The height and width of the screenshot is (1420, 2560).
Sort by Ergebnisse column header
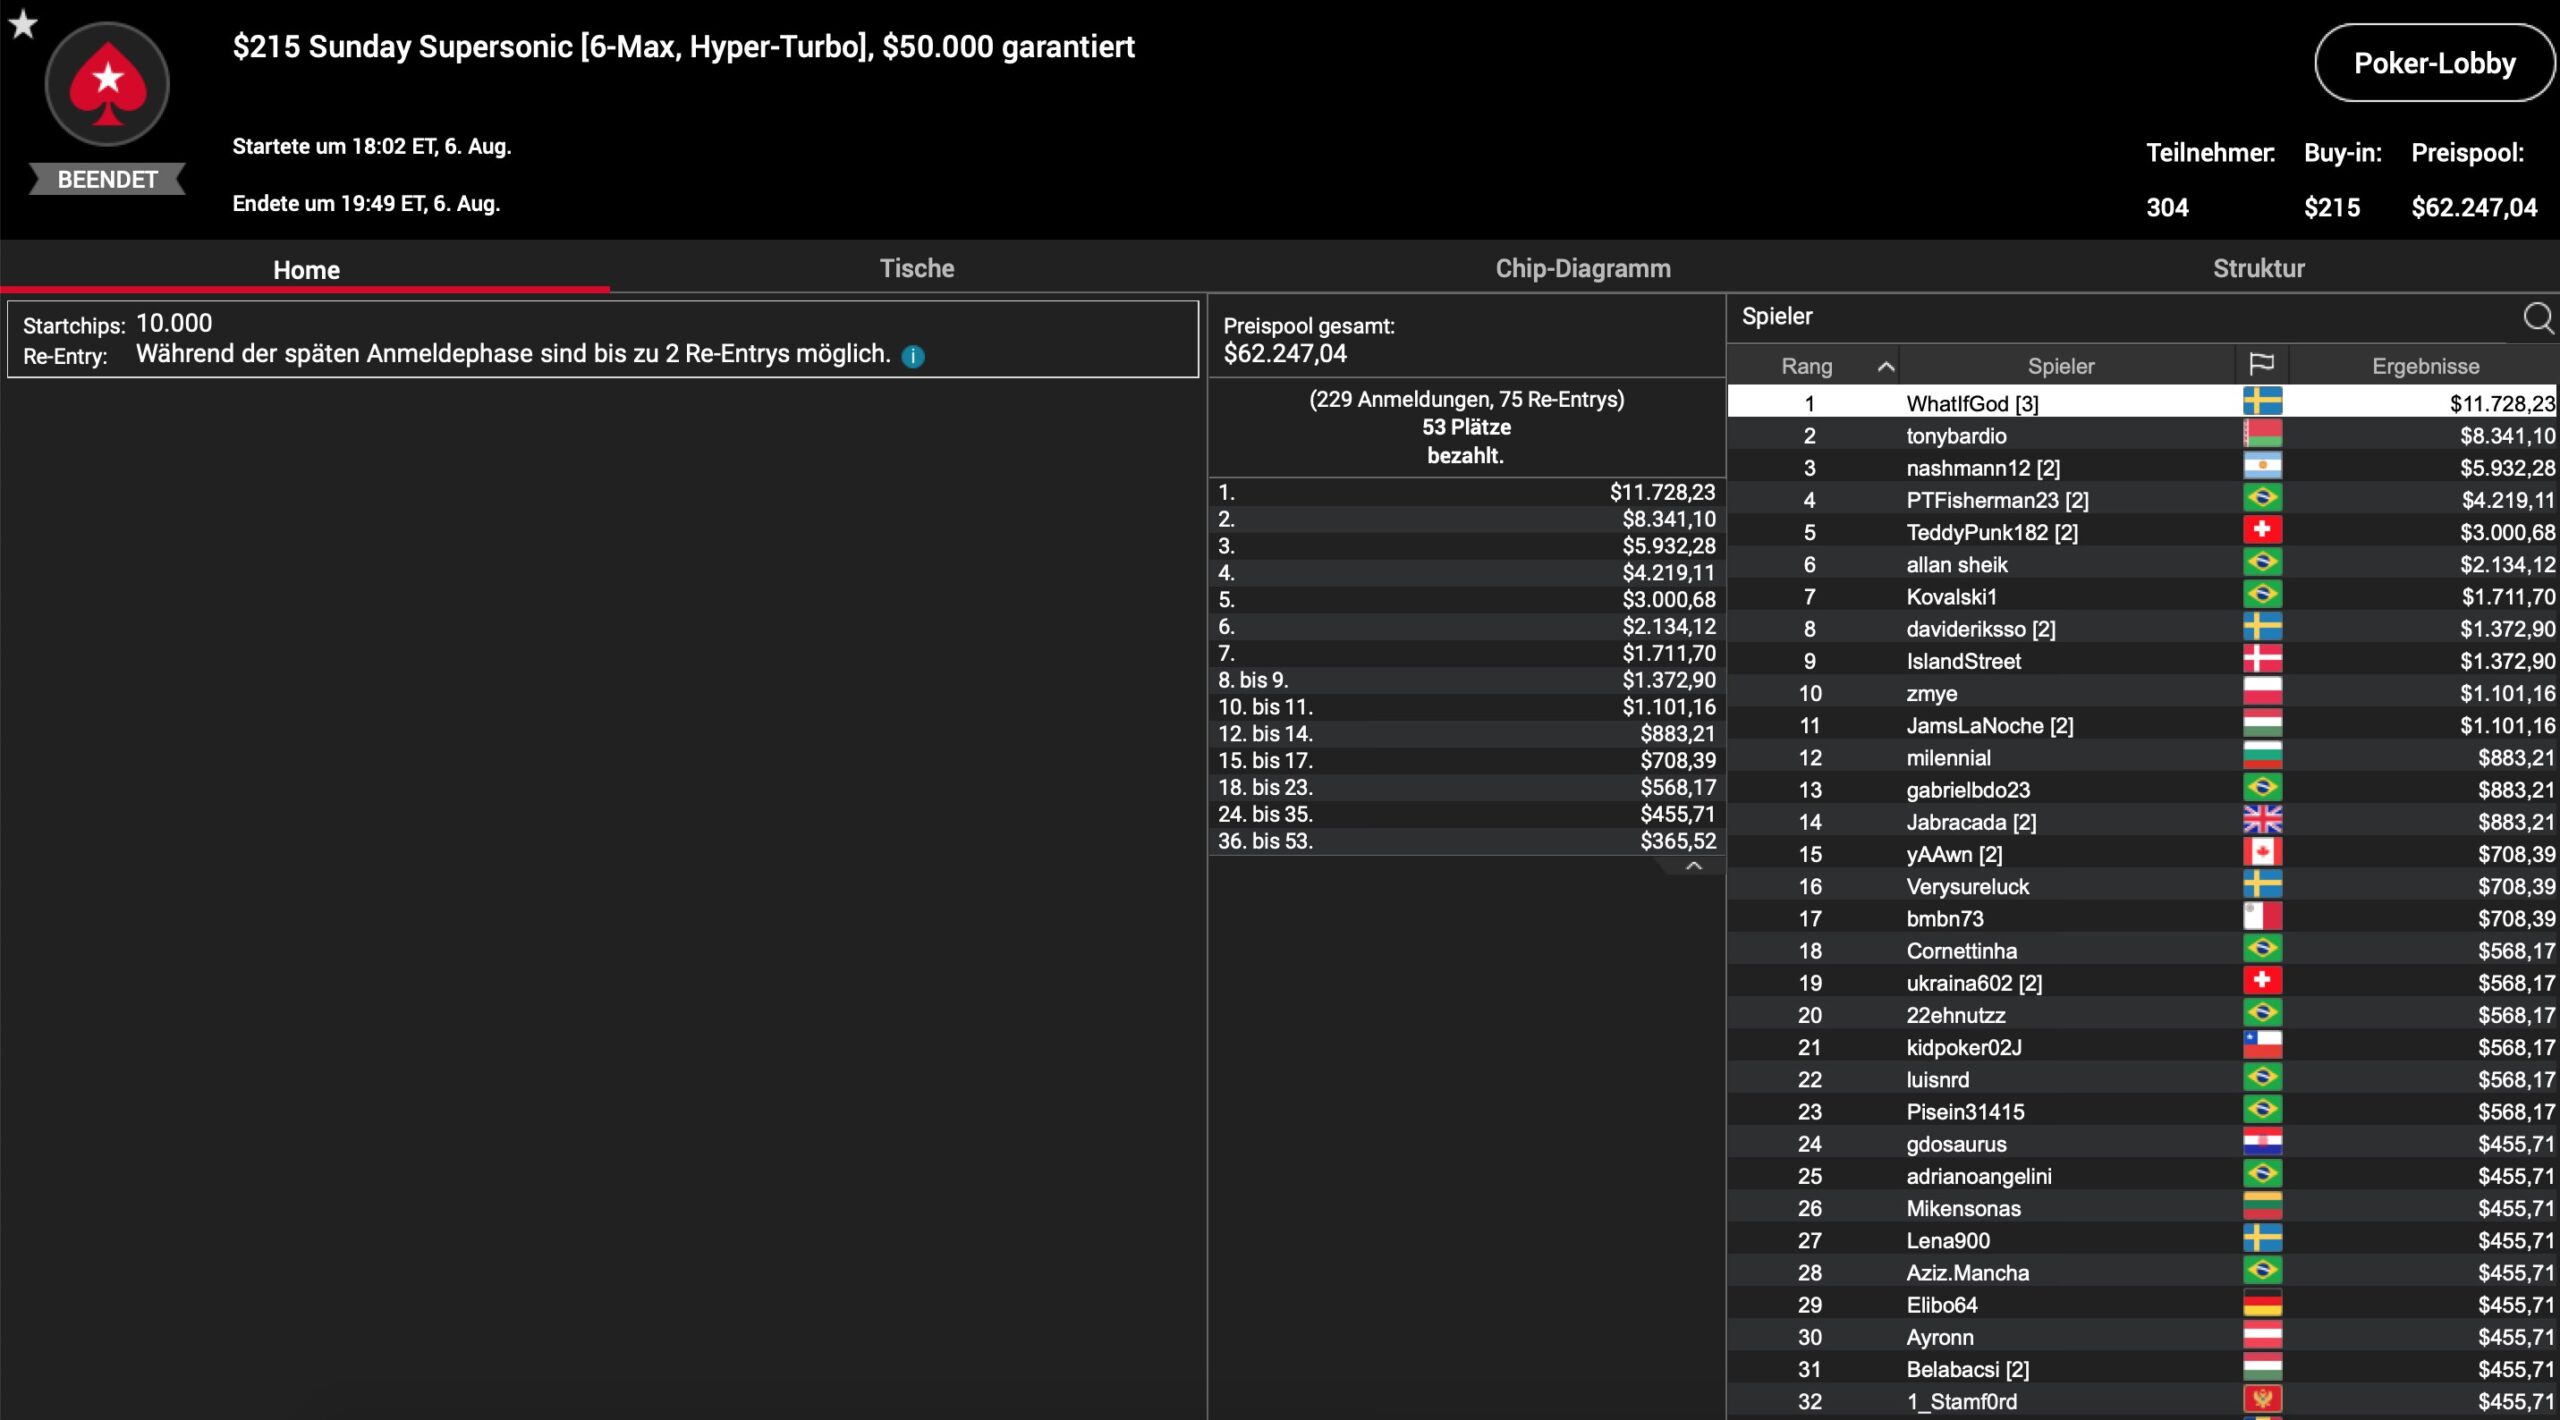tap(2424, 366)
